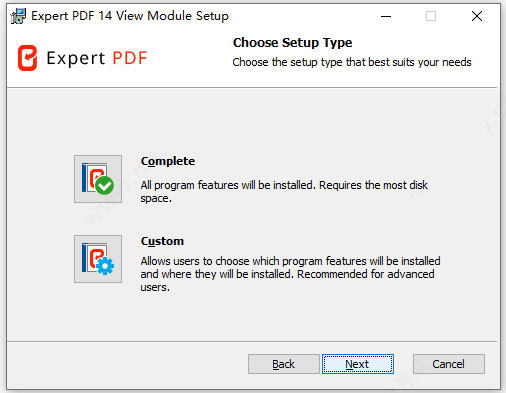
Task: Click the Expert PDF brand text
Action: [97, 58]
